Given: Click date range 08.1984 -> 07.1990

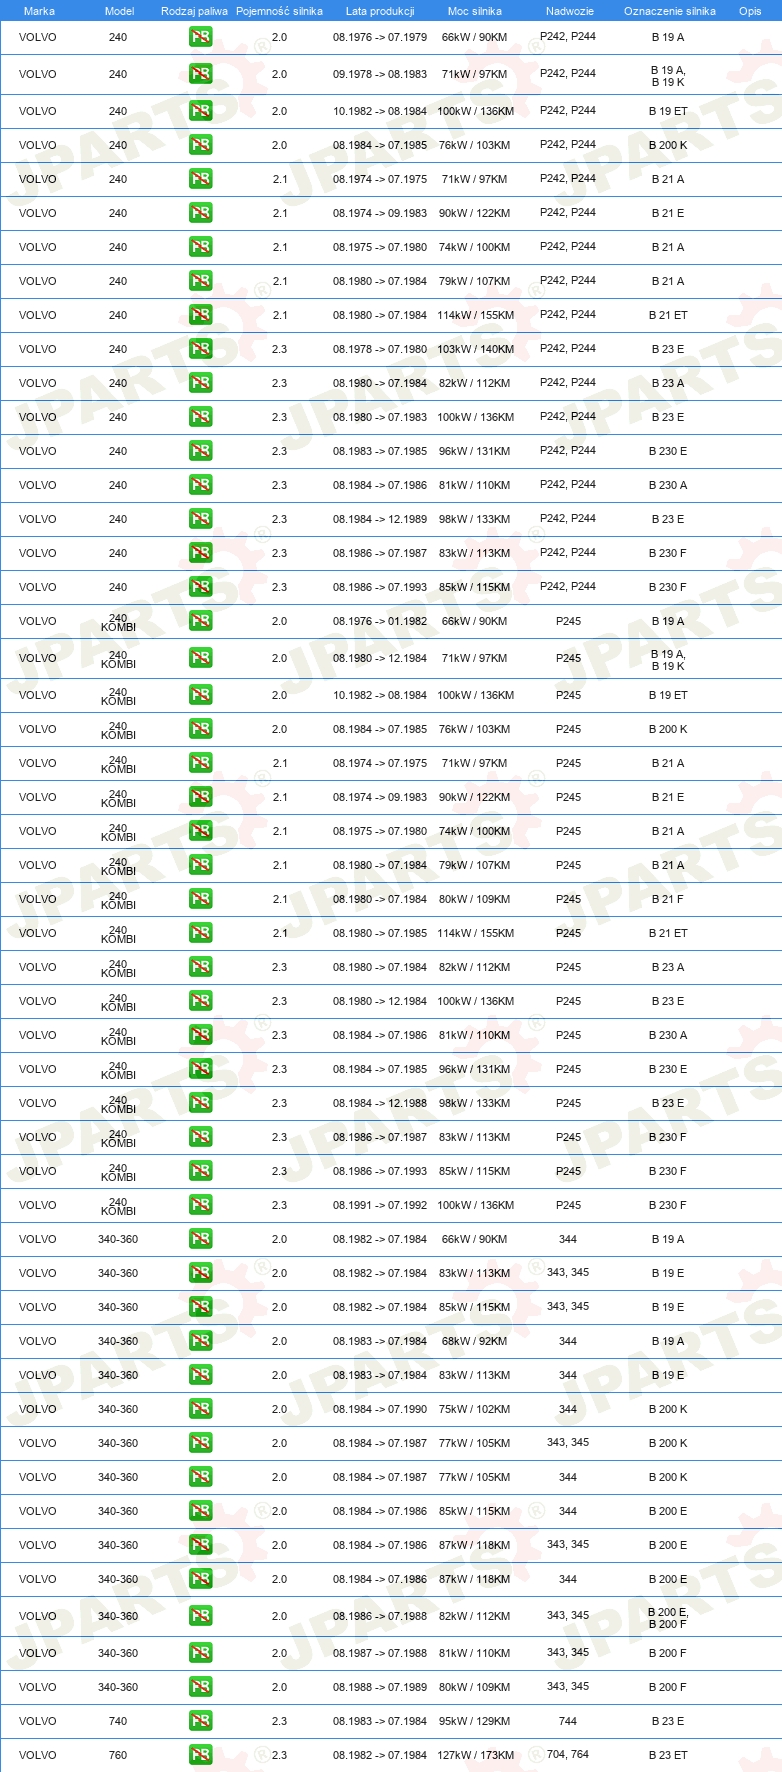Looking at the screenshot, I should point(380,1409).
